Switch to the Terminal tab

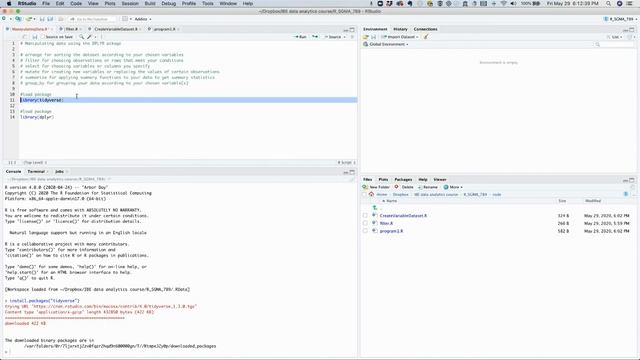[36, 171]
